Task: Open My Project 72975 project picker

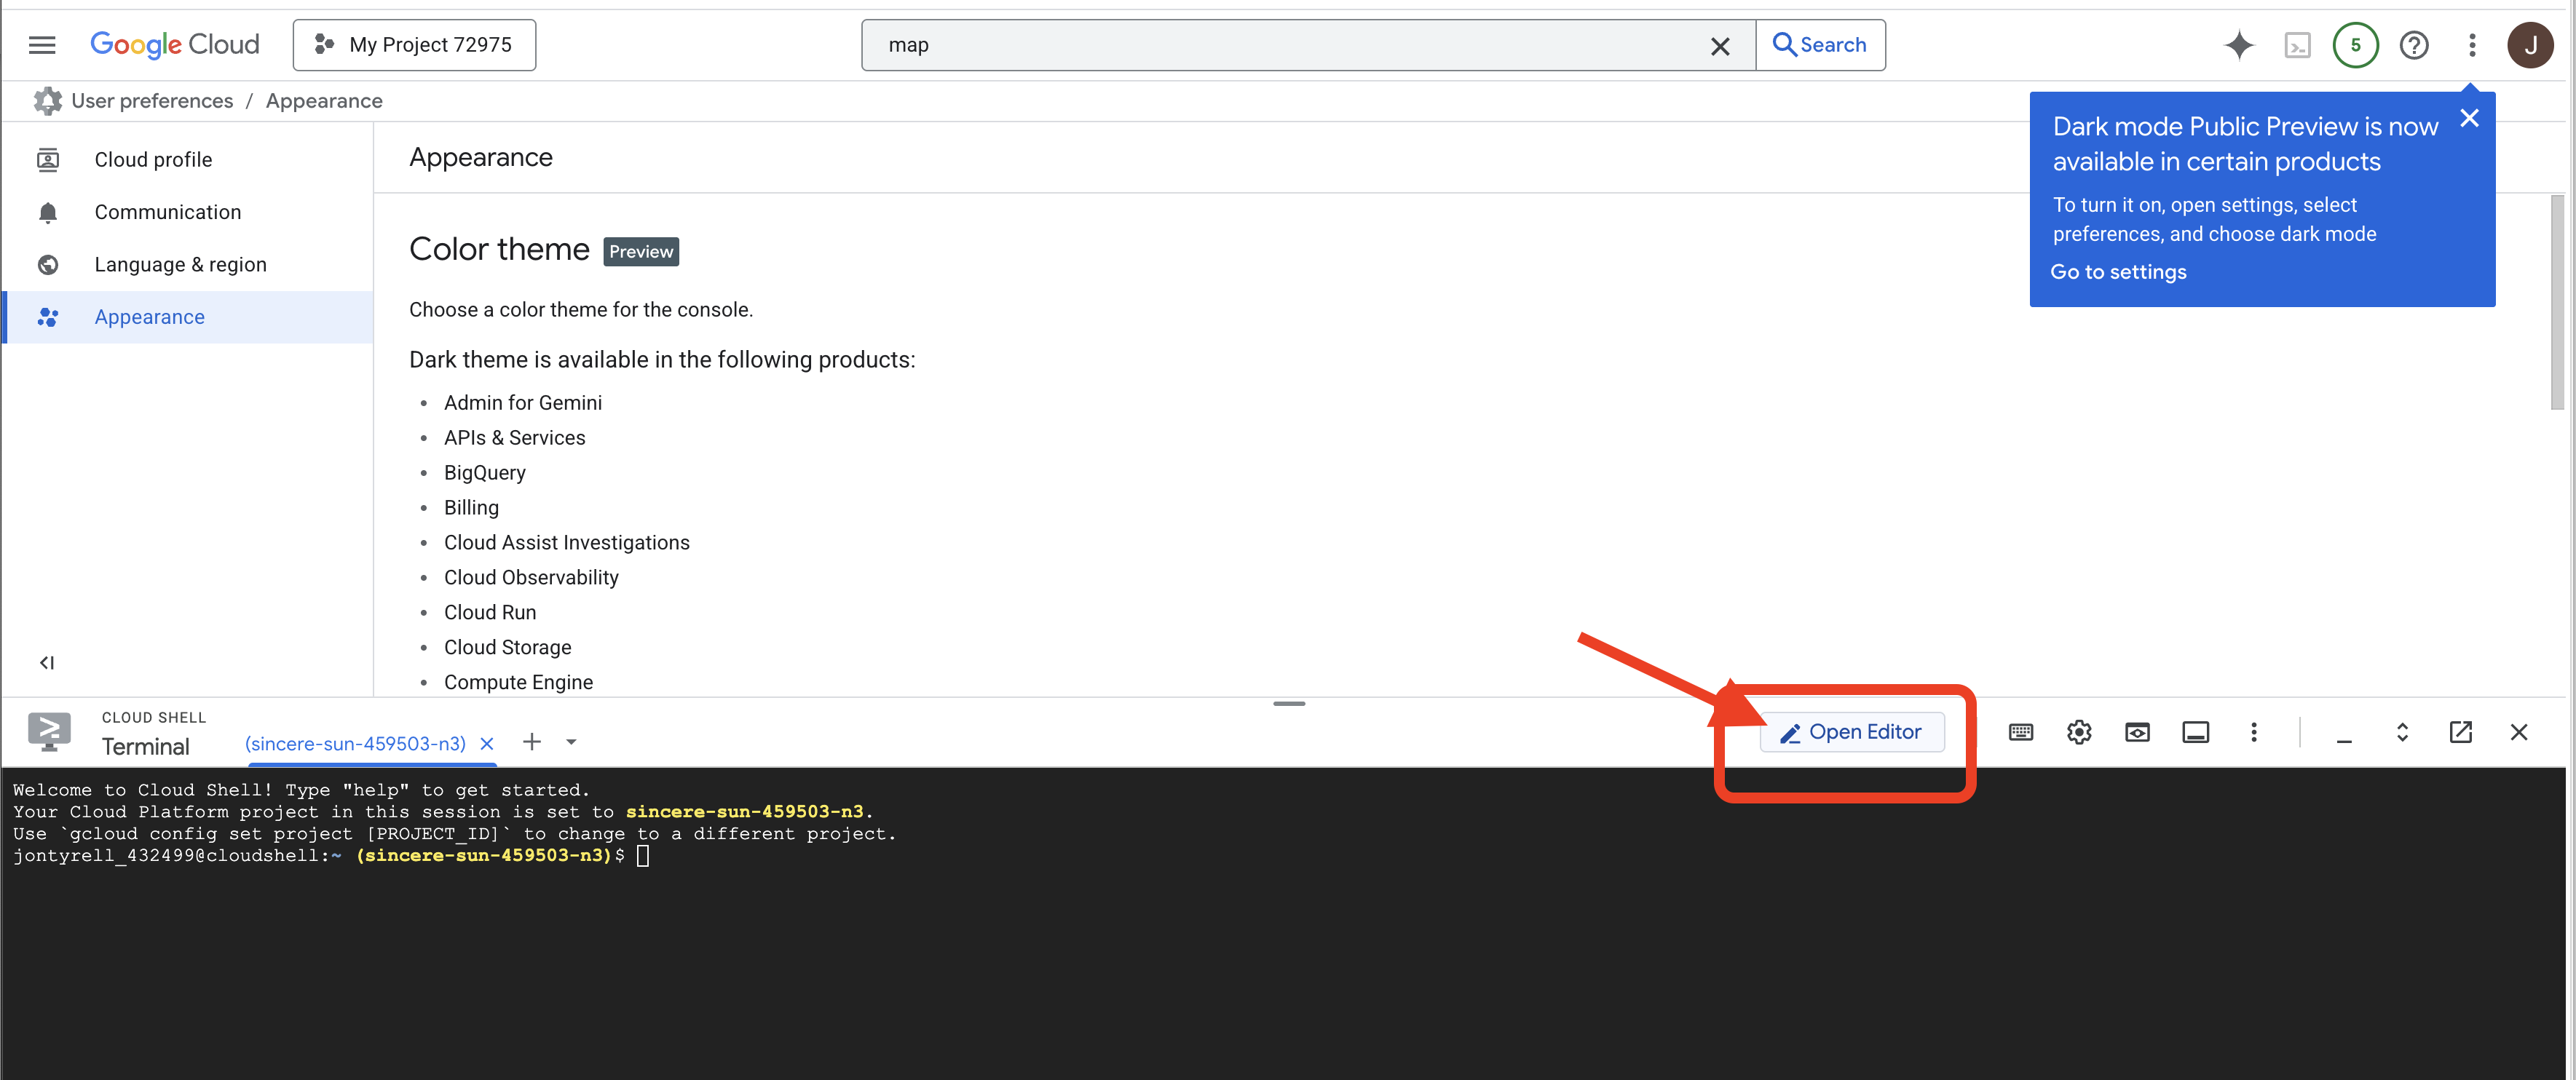Action: pyautogui.click(x=414, y=45)
